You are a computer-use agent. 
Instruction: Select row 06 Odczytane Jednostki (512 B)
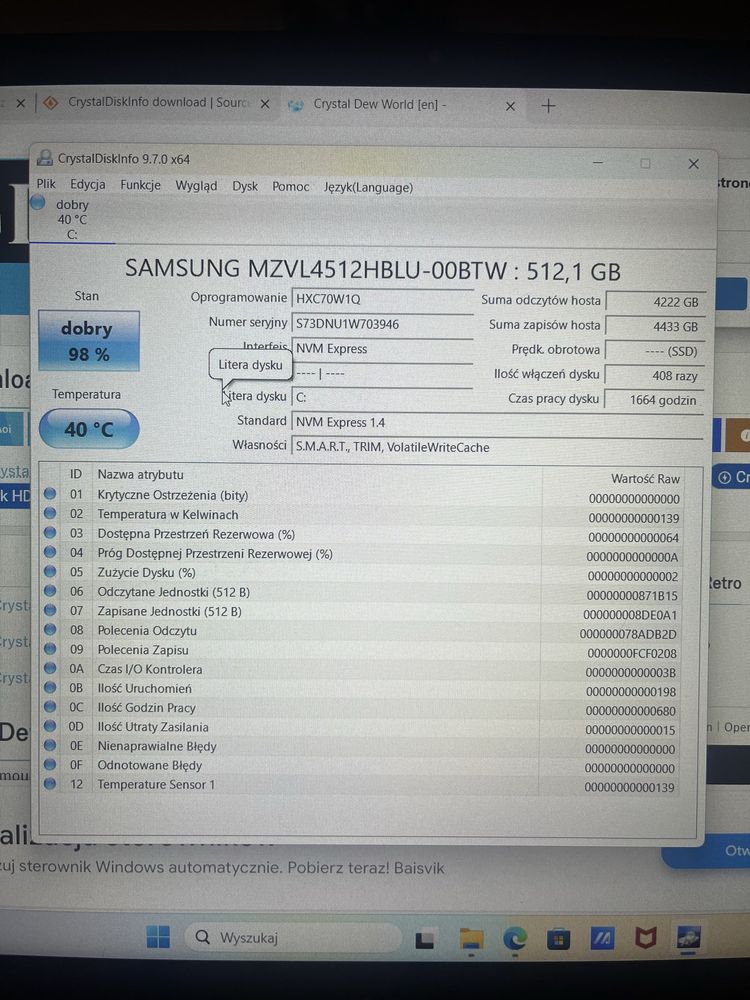pyautogui.click(x=361, y=592)
